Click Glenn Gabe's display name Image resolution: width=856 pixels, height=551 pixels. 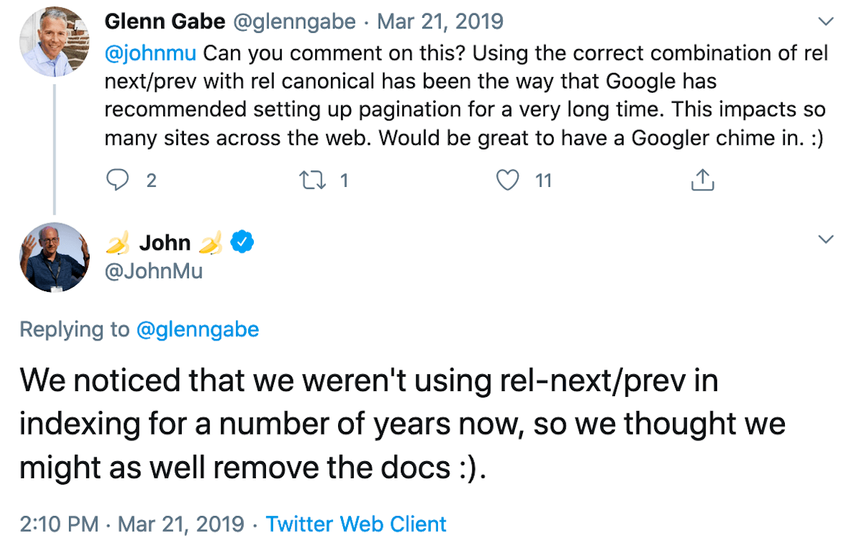click(164, 21)
